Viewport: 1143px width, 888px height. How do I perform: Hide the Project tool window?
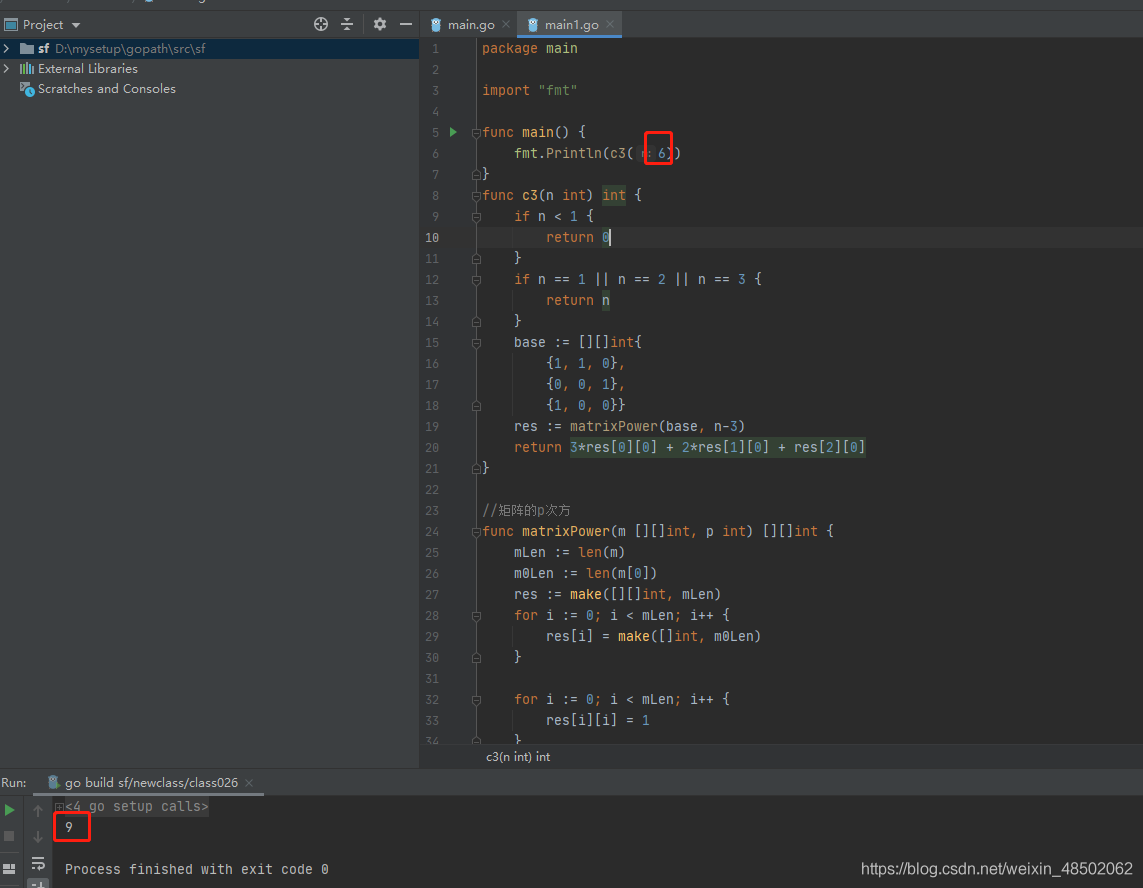pyautogui.click(x=406, y=24)
